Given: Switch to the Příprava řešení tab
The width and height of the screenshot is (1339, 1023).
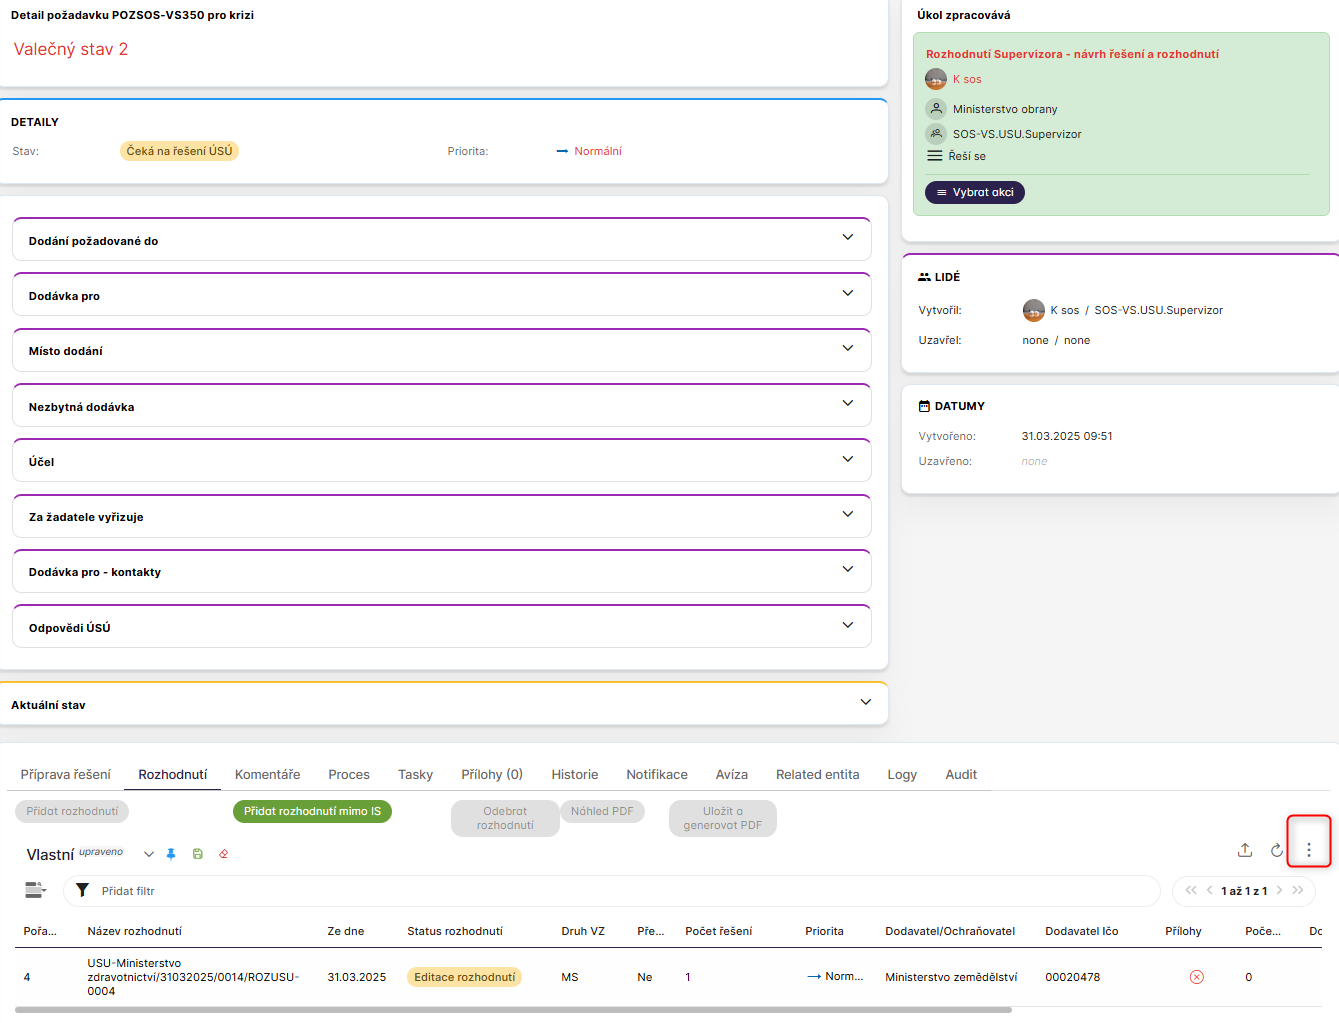Looking at the screenshot, I should (x=66, y=774).
